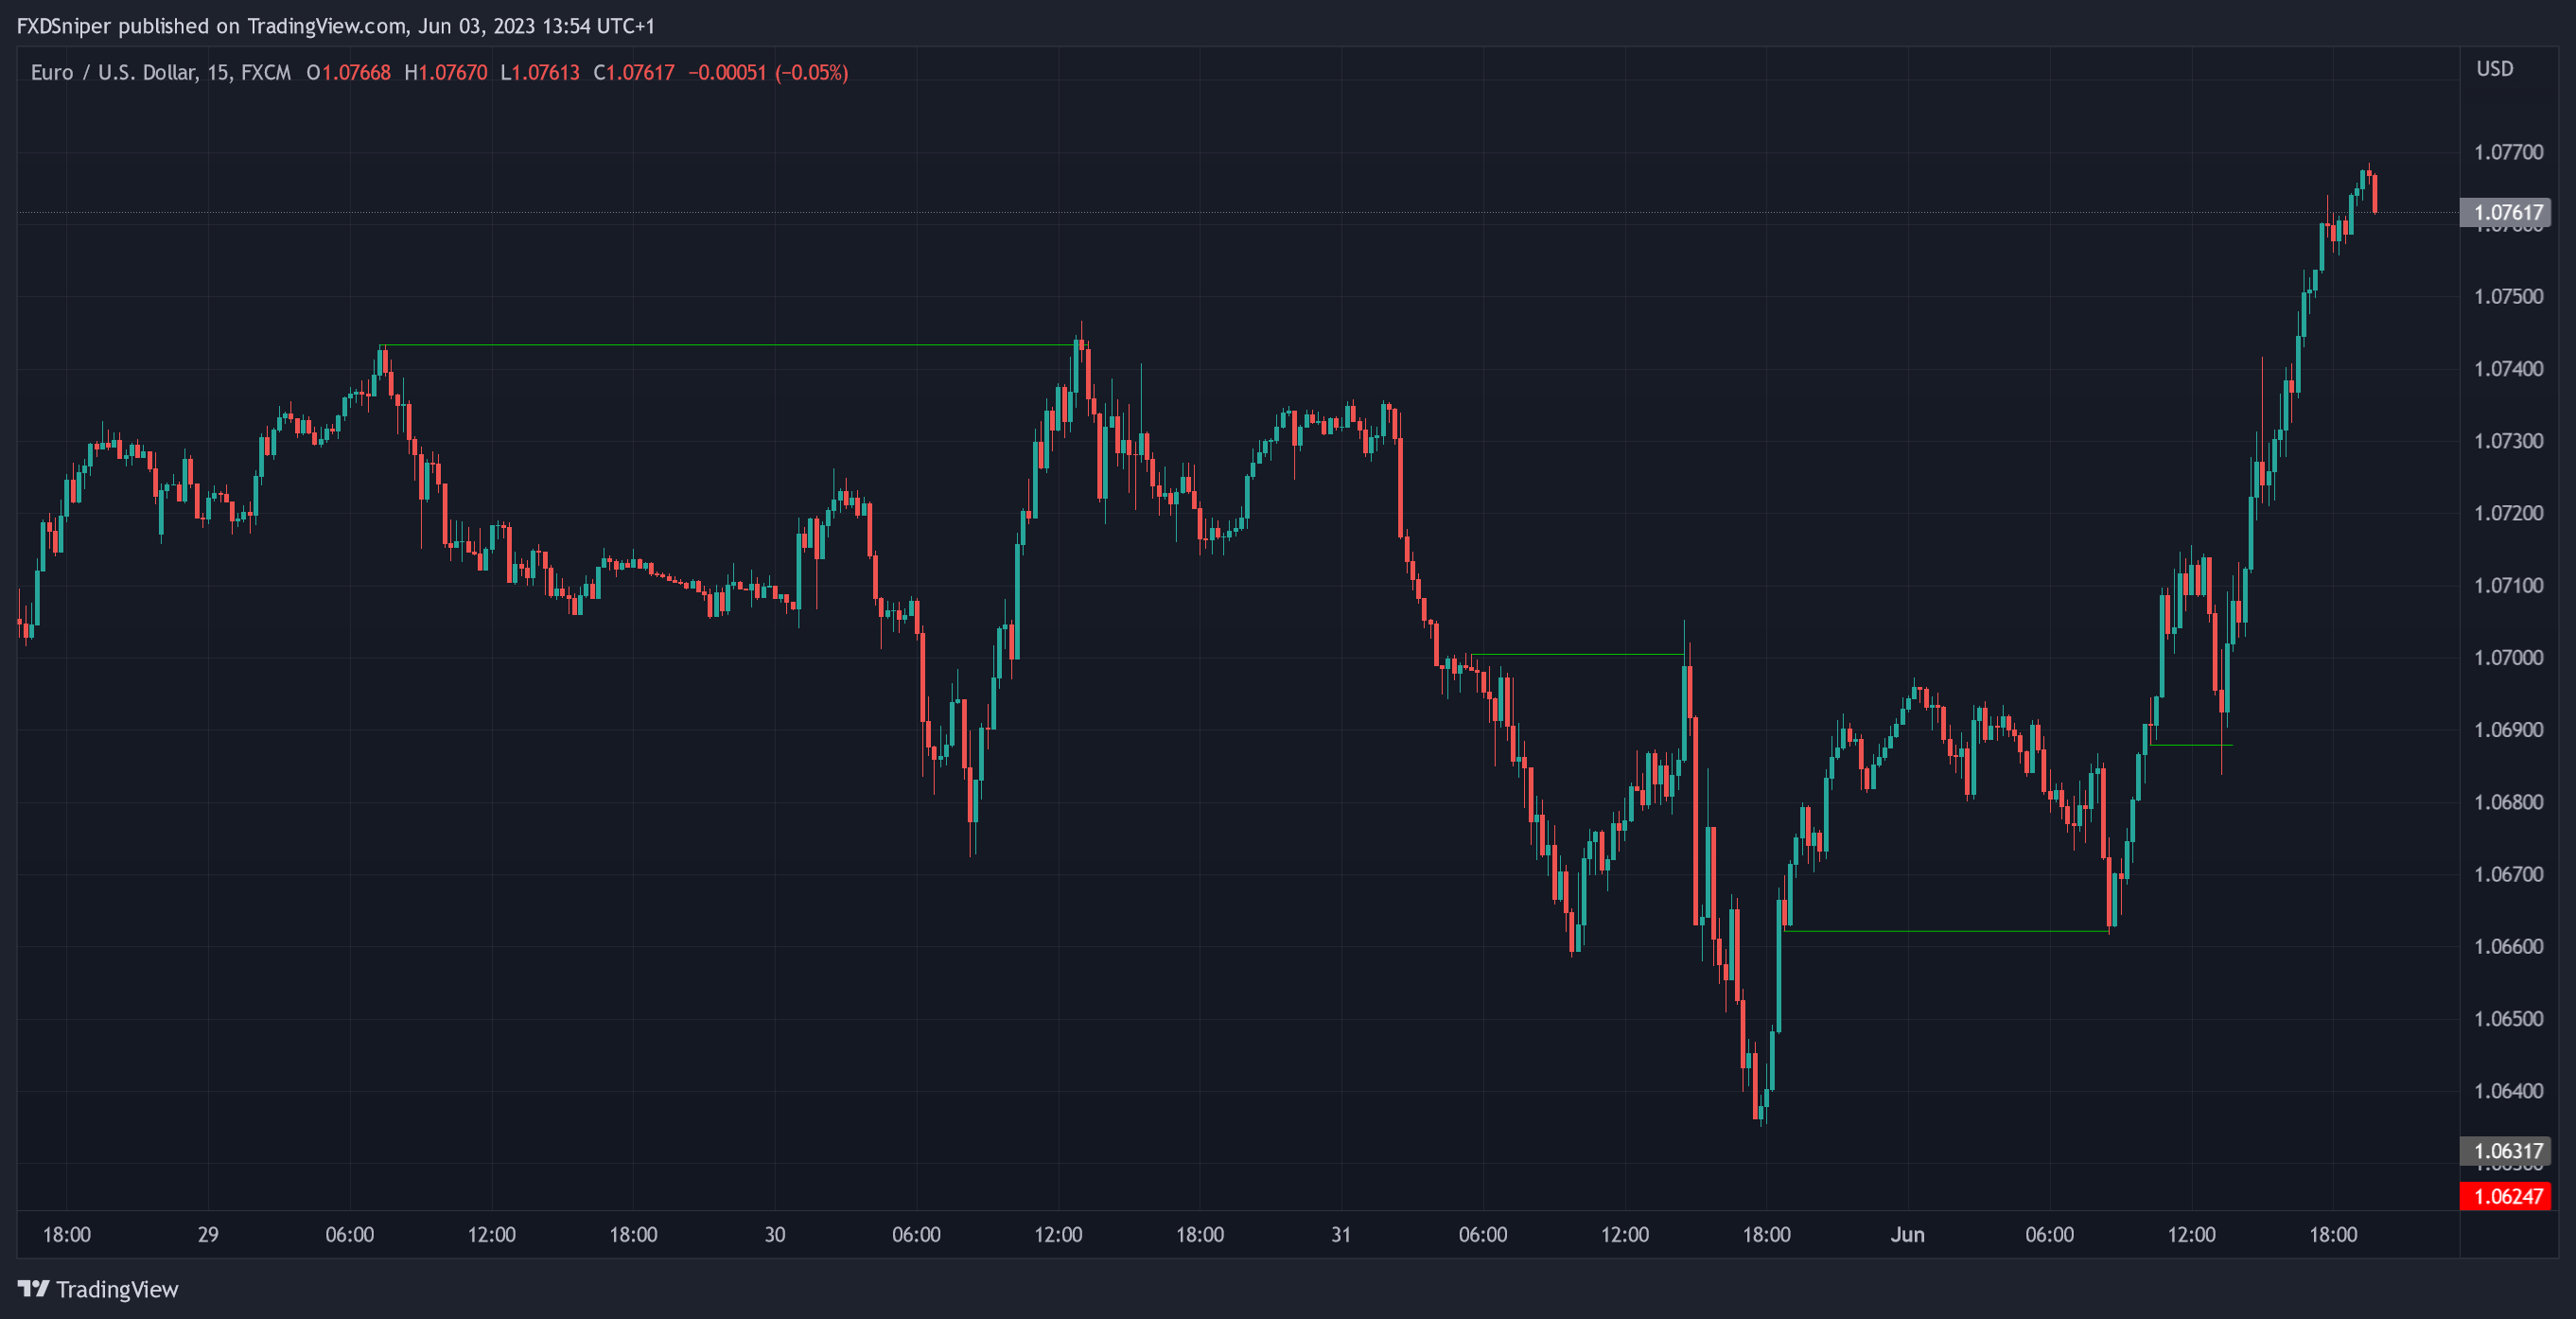Click the 31 date label on the time axis

(x=1341, y=1234)
